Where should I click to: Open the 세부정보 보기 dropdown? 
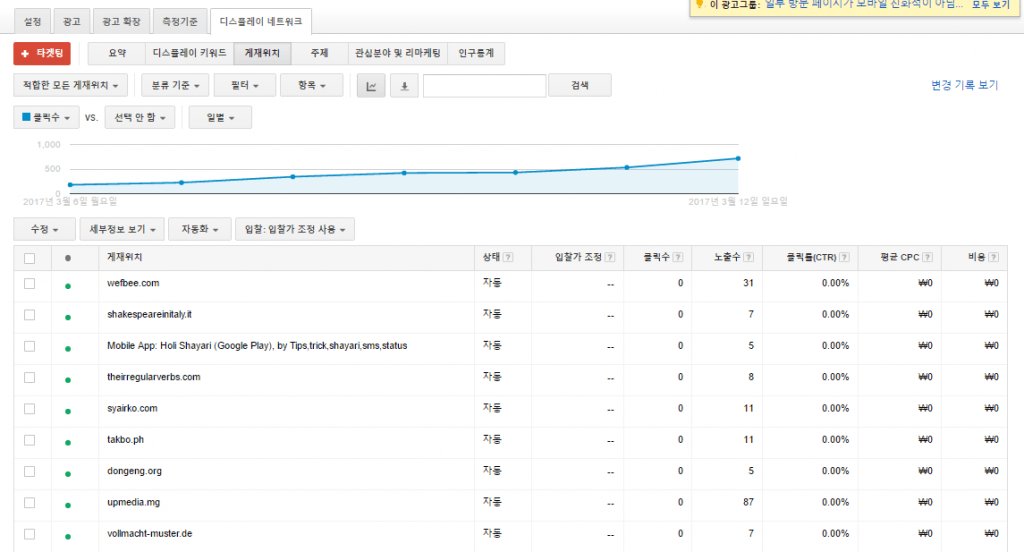click(x=122, y=229)
